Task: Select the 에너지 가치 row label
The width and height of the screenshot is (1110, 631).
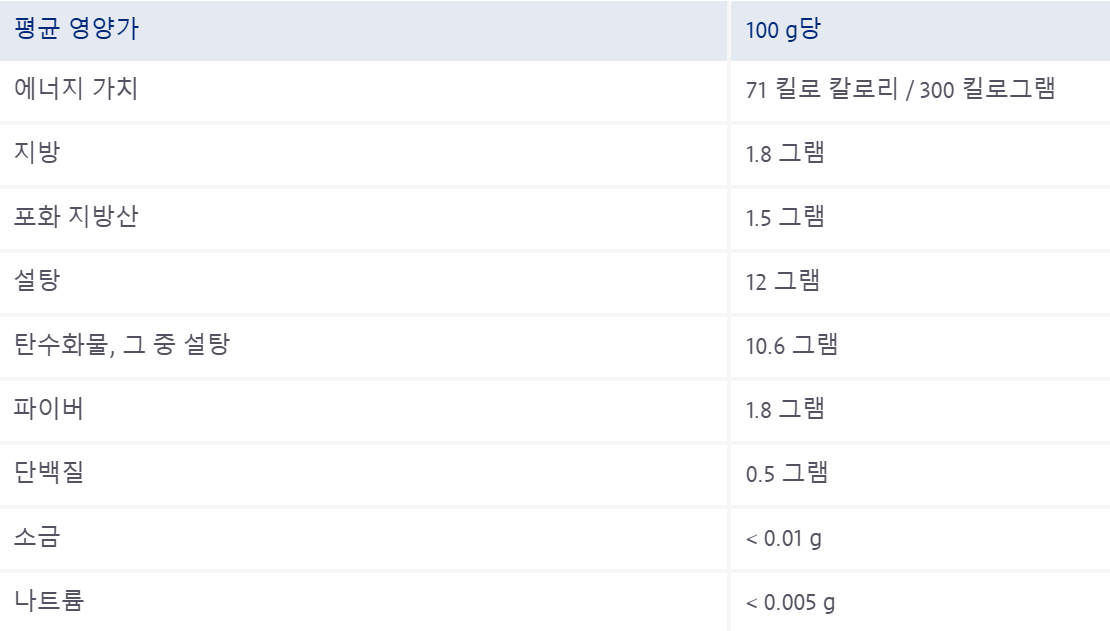Action: tap(76, 89)
